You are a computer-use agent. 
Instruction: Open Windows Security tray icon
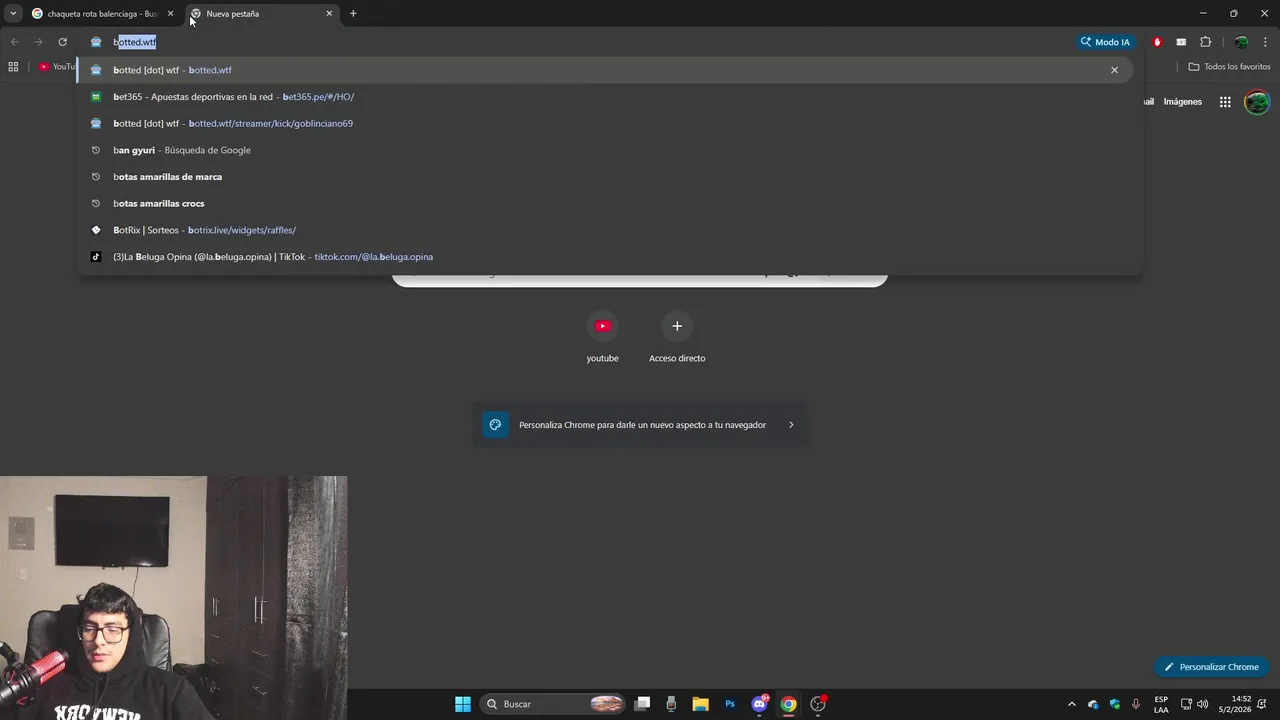(x=1115, y=704)
